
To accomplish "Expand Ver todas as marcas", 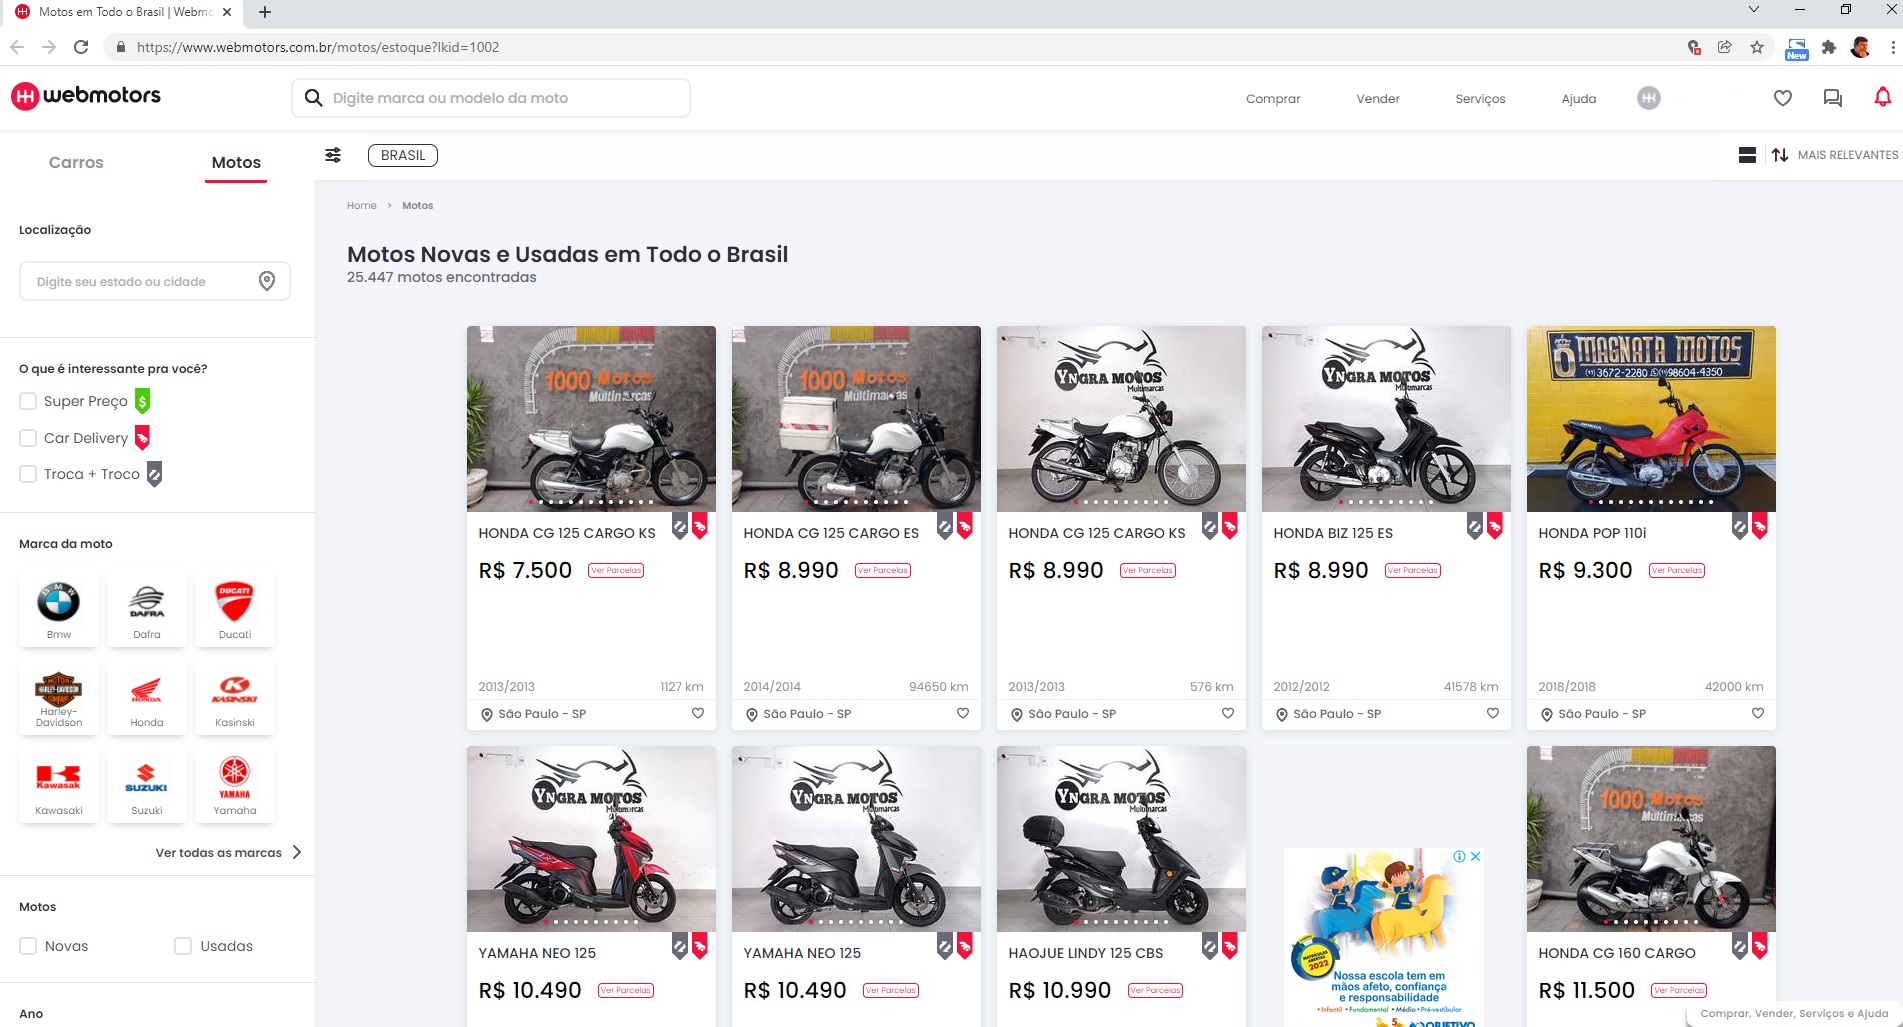I will 228,853.
